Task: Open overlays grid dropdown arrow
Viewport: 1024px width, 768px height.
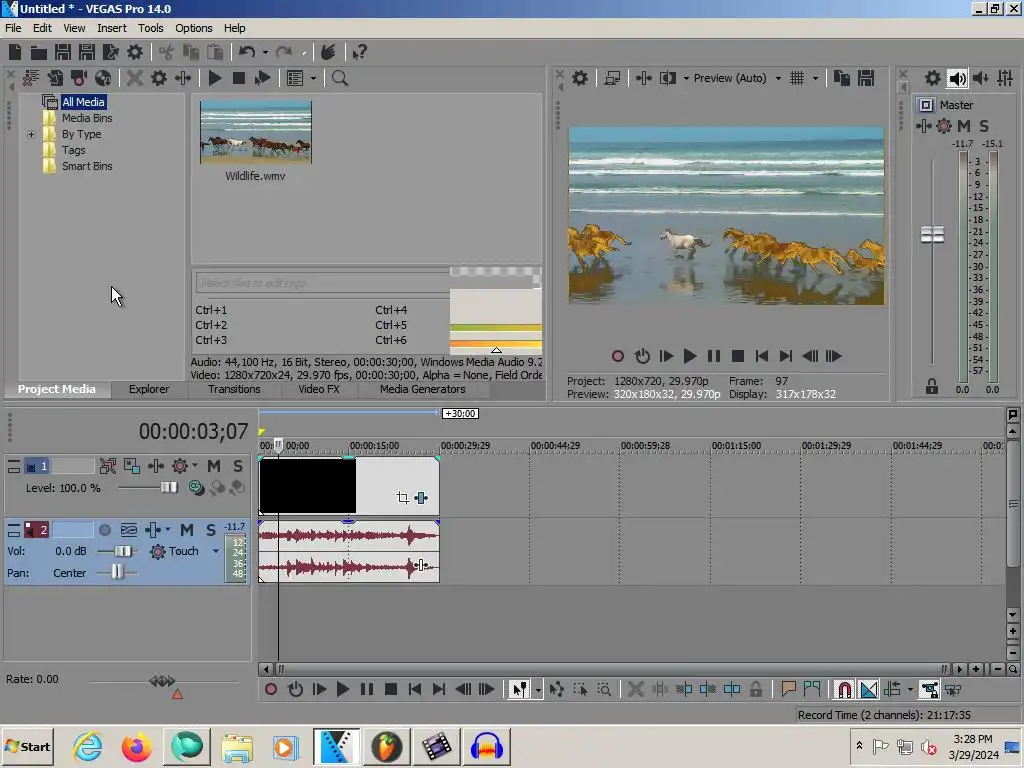Action: coord(815,78)
